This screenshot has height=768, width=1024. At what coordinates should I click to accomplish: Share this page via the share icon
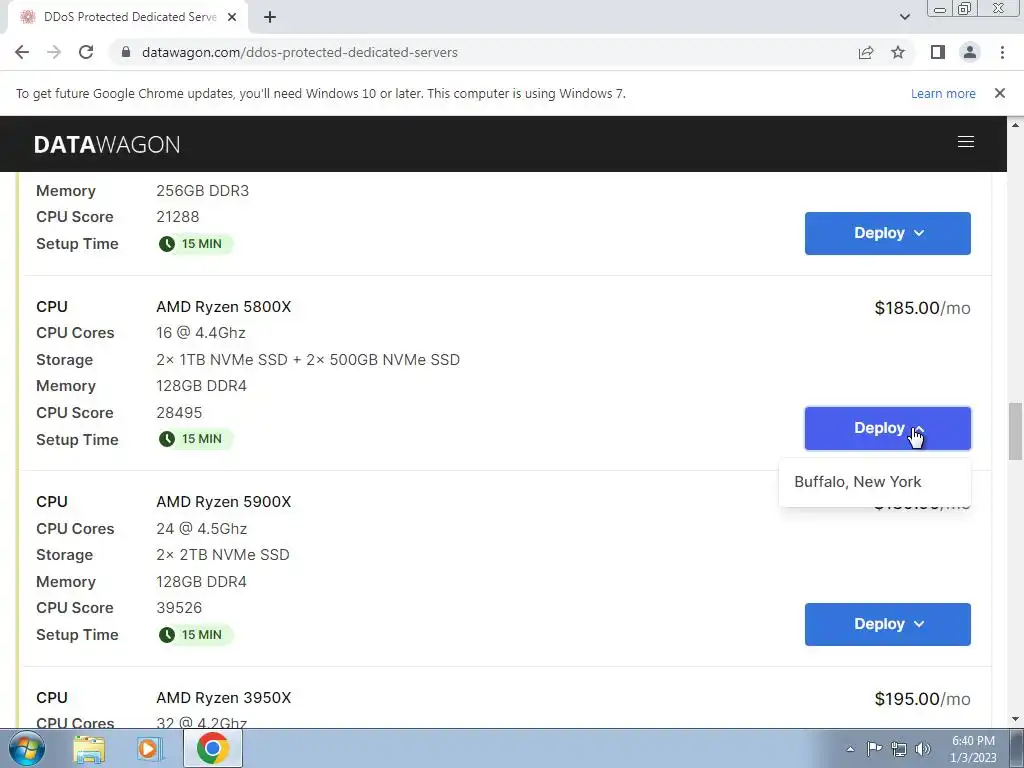pos(866,52)
